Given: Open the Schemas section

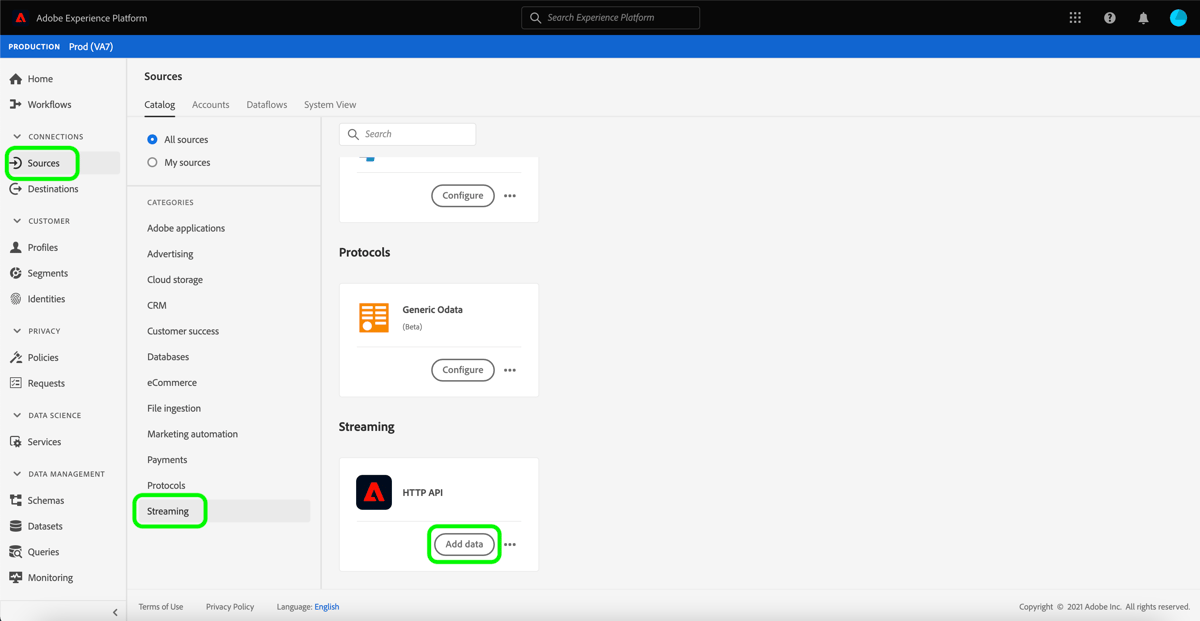Looking at the screenshot, I should click(46, 499).
